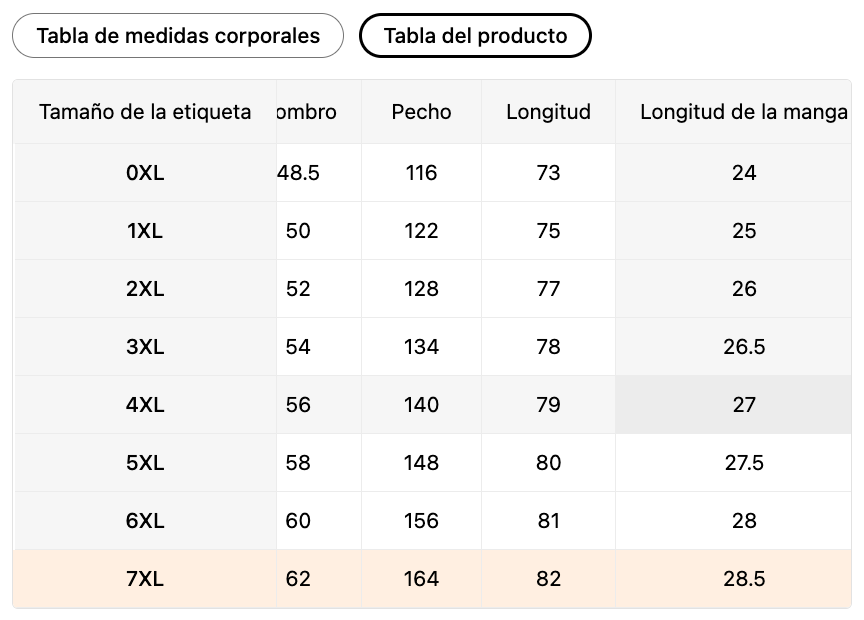The image size is (864, 620).
Task: Click the Longitud value 77 cell
Action: point(548,289)
